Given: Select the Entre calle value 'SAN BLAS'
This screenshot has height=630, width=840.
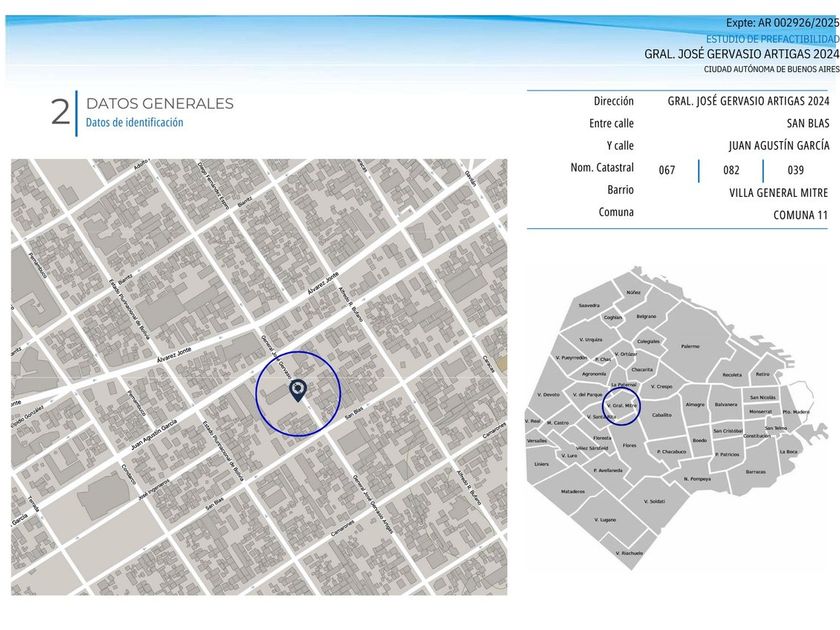Looking at the screenshot, I should [x=808, y=123].
